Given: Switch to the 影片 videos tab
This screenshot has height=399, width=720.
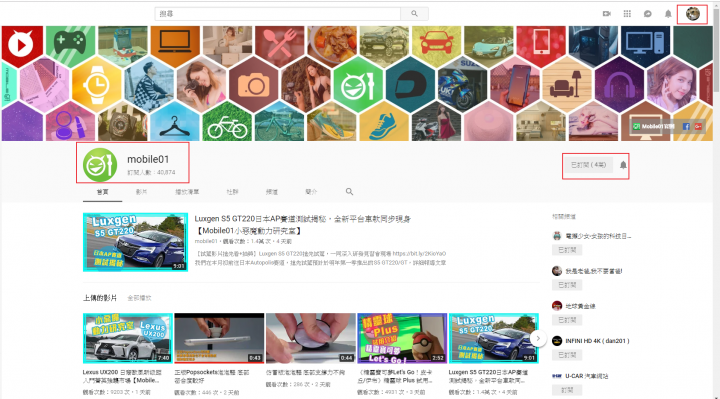Looking at the screenshot, I should point(141,191).
